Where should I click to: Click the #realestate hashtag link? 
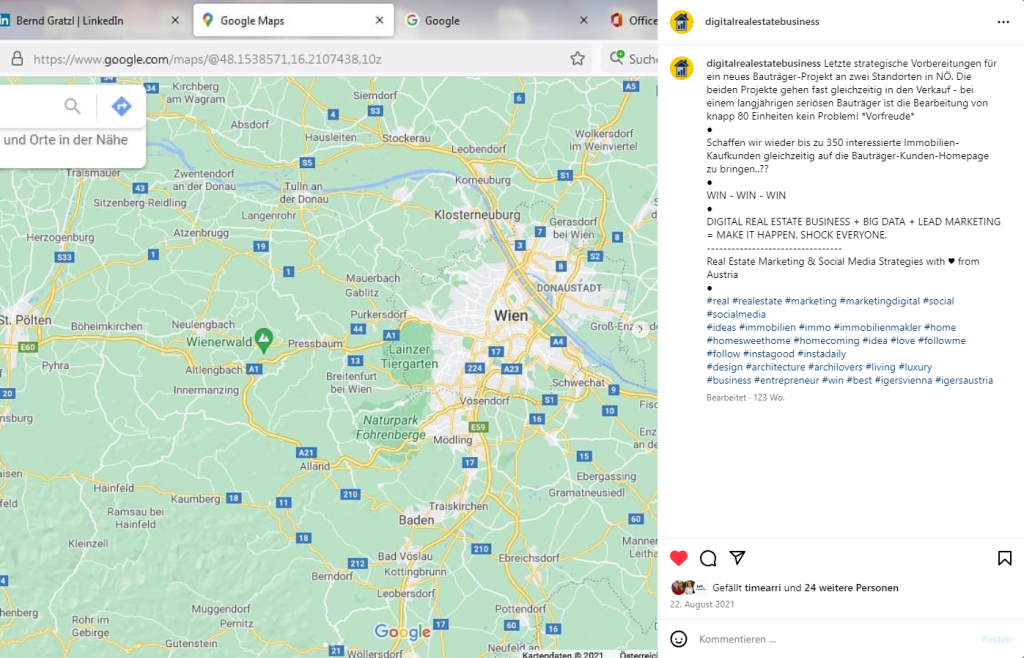click(x=757, y=301)
